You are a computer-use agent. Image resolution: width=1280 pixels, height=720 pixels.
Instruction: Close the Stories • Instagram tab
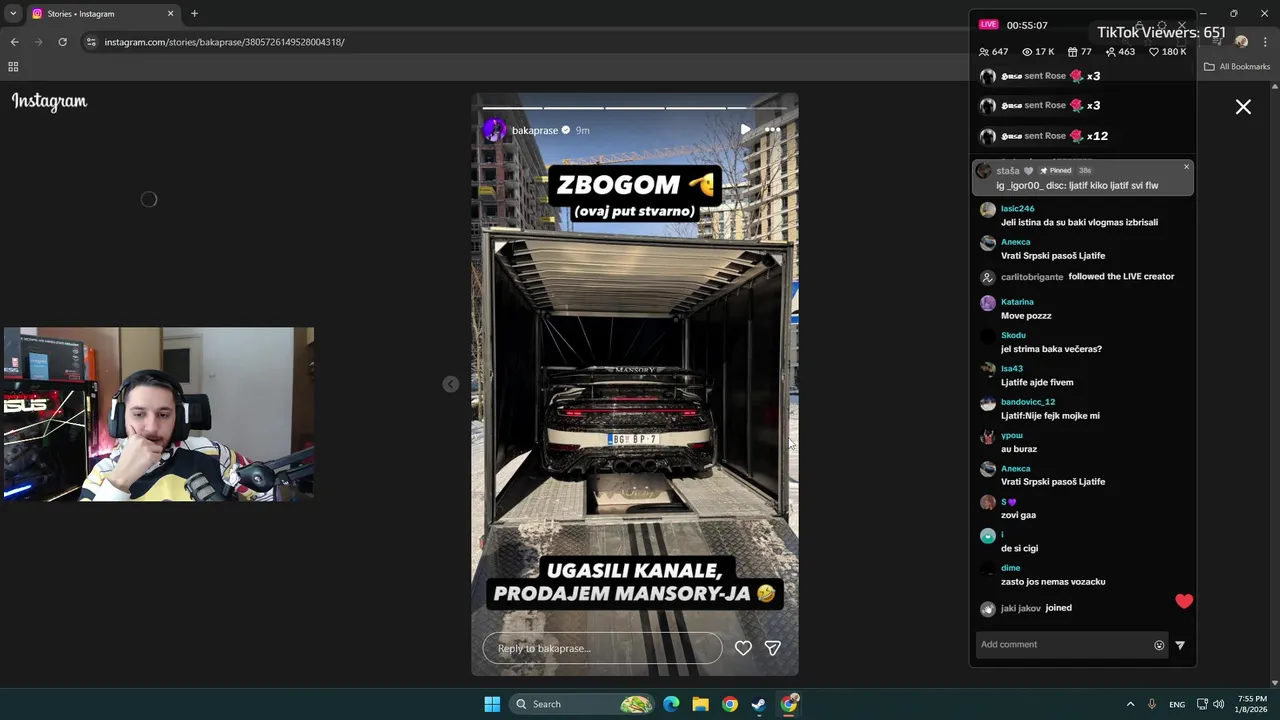coord(170,14)
